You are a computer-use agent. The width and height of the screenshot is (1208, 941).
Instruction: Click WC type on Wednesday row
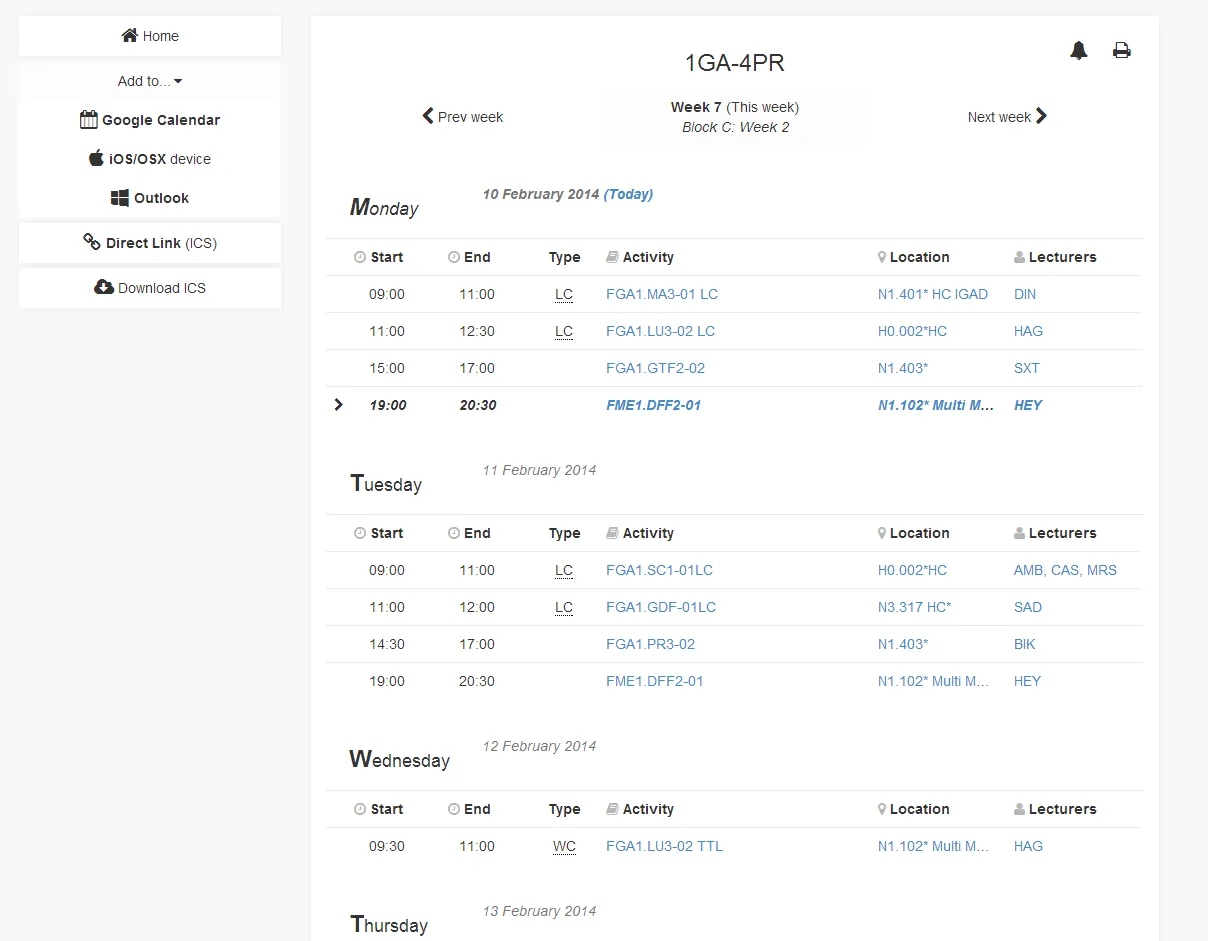coord(564,846)
